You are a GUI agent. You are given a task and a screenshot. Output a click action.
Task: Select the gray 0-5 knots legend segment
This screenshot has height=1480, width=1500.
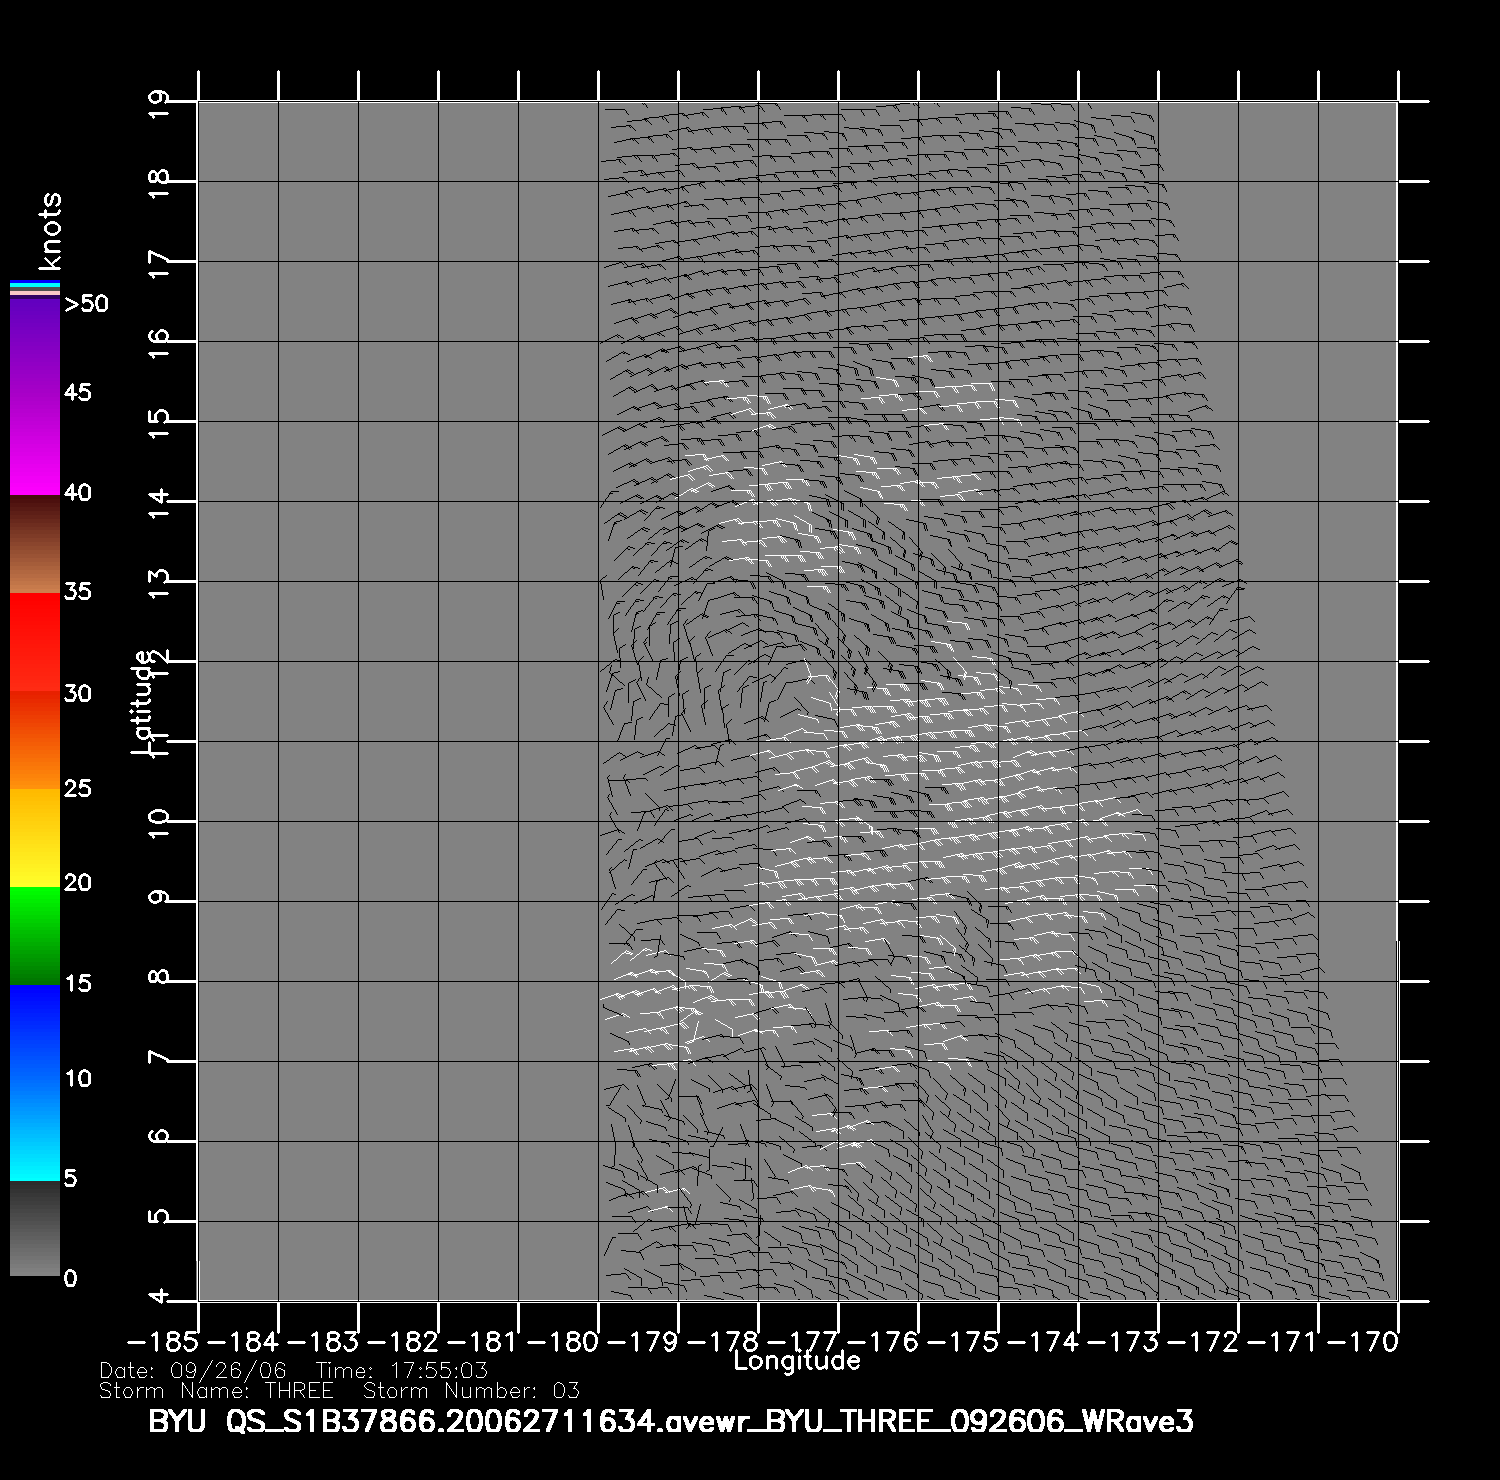pyautogui.click(x=35, y=1228)
